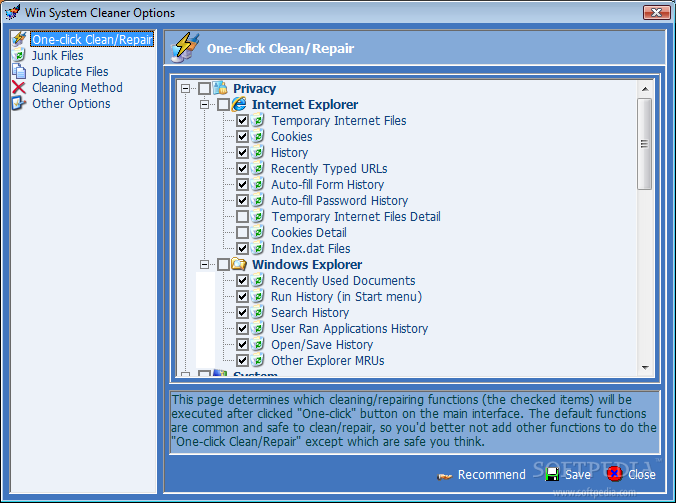The width and height of the screenshot is (676, 503).
Task: Click the Duplicate Files pages icon
Action: [x=19, y=71]
